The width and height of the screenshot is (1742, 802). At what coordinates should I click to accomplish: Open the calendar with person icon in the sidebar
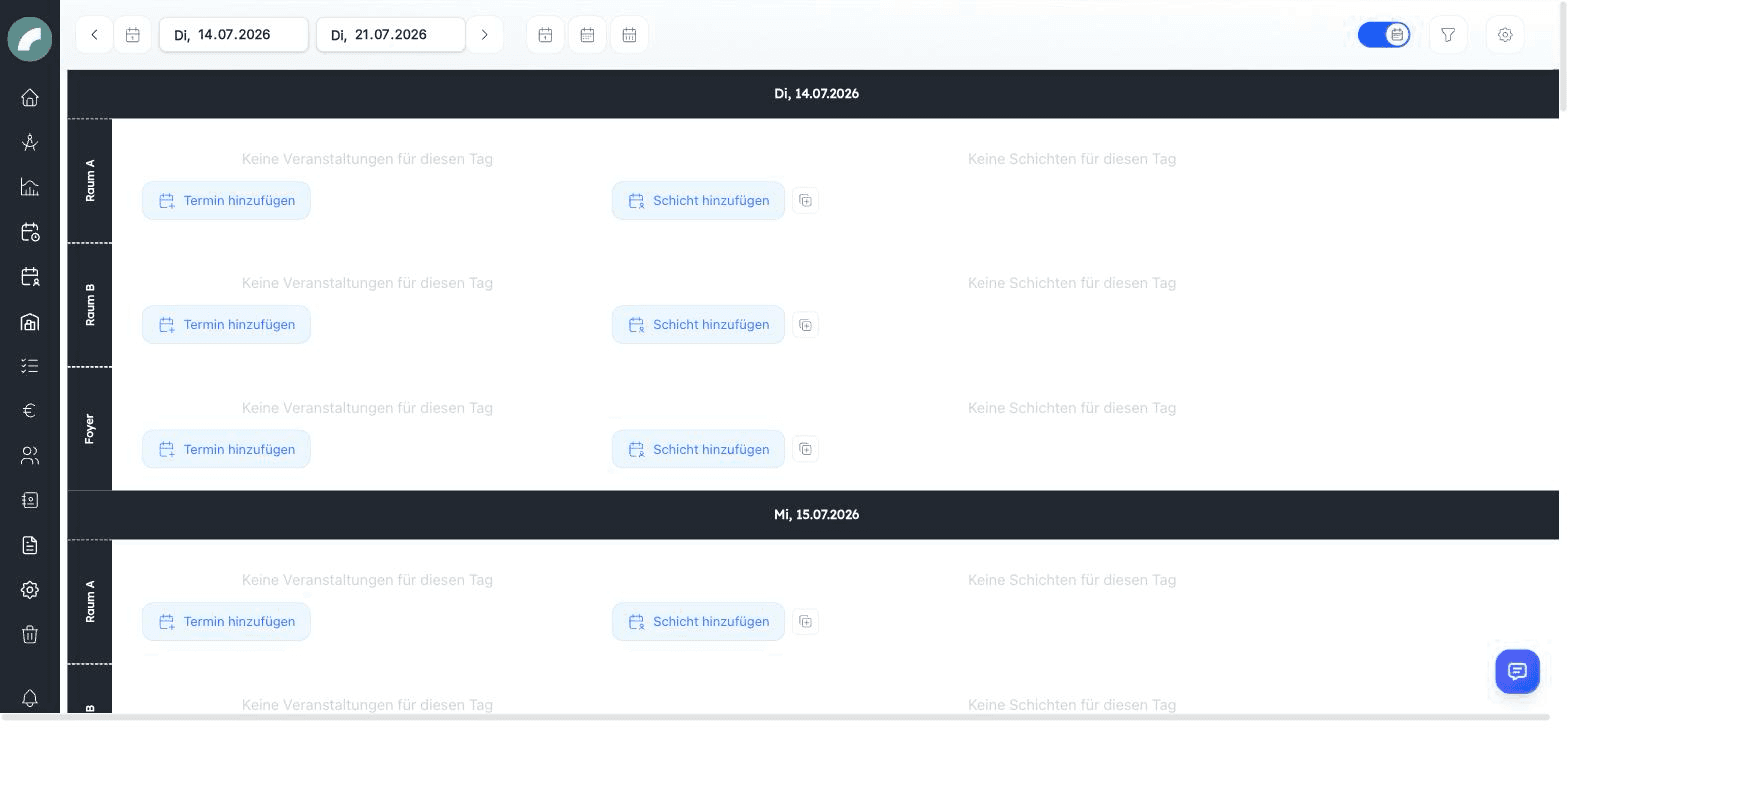(x=30, y=277)
